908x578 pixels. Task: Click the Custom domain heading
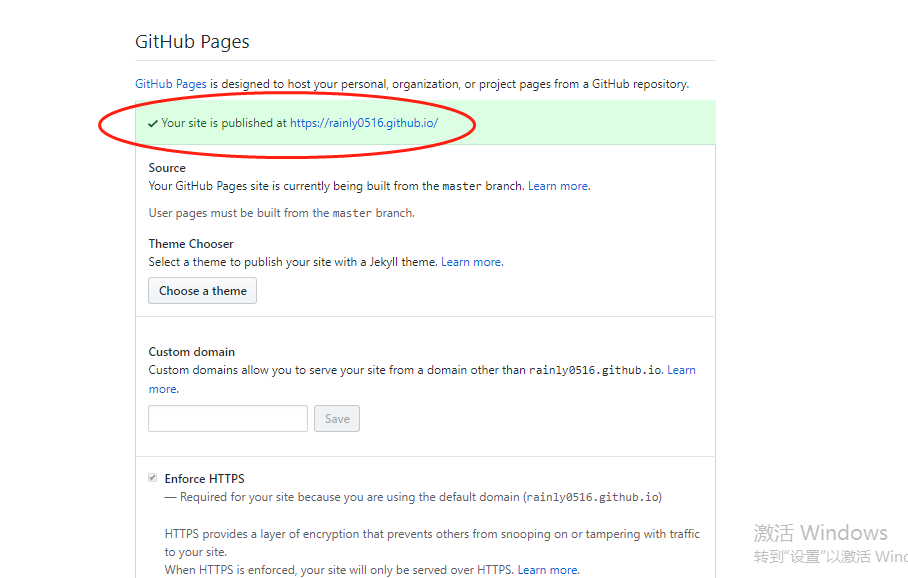191,351
